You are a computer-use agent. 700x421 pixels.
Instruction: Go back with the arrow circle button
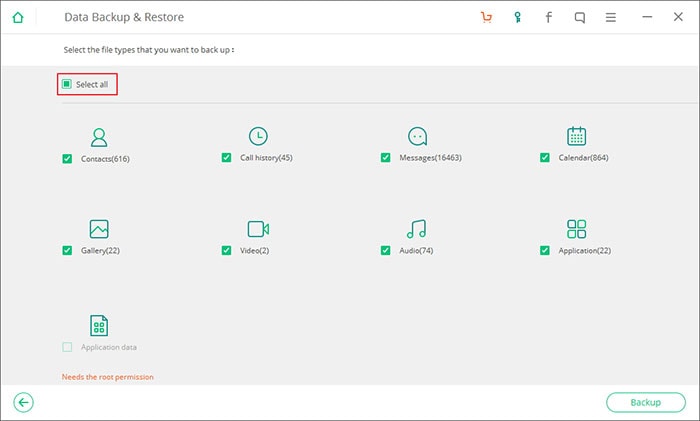23,402
